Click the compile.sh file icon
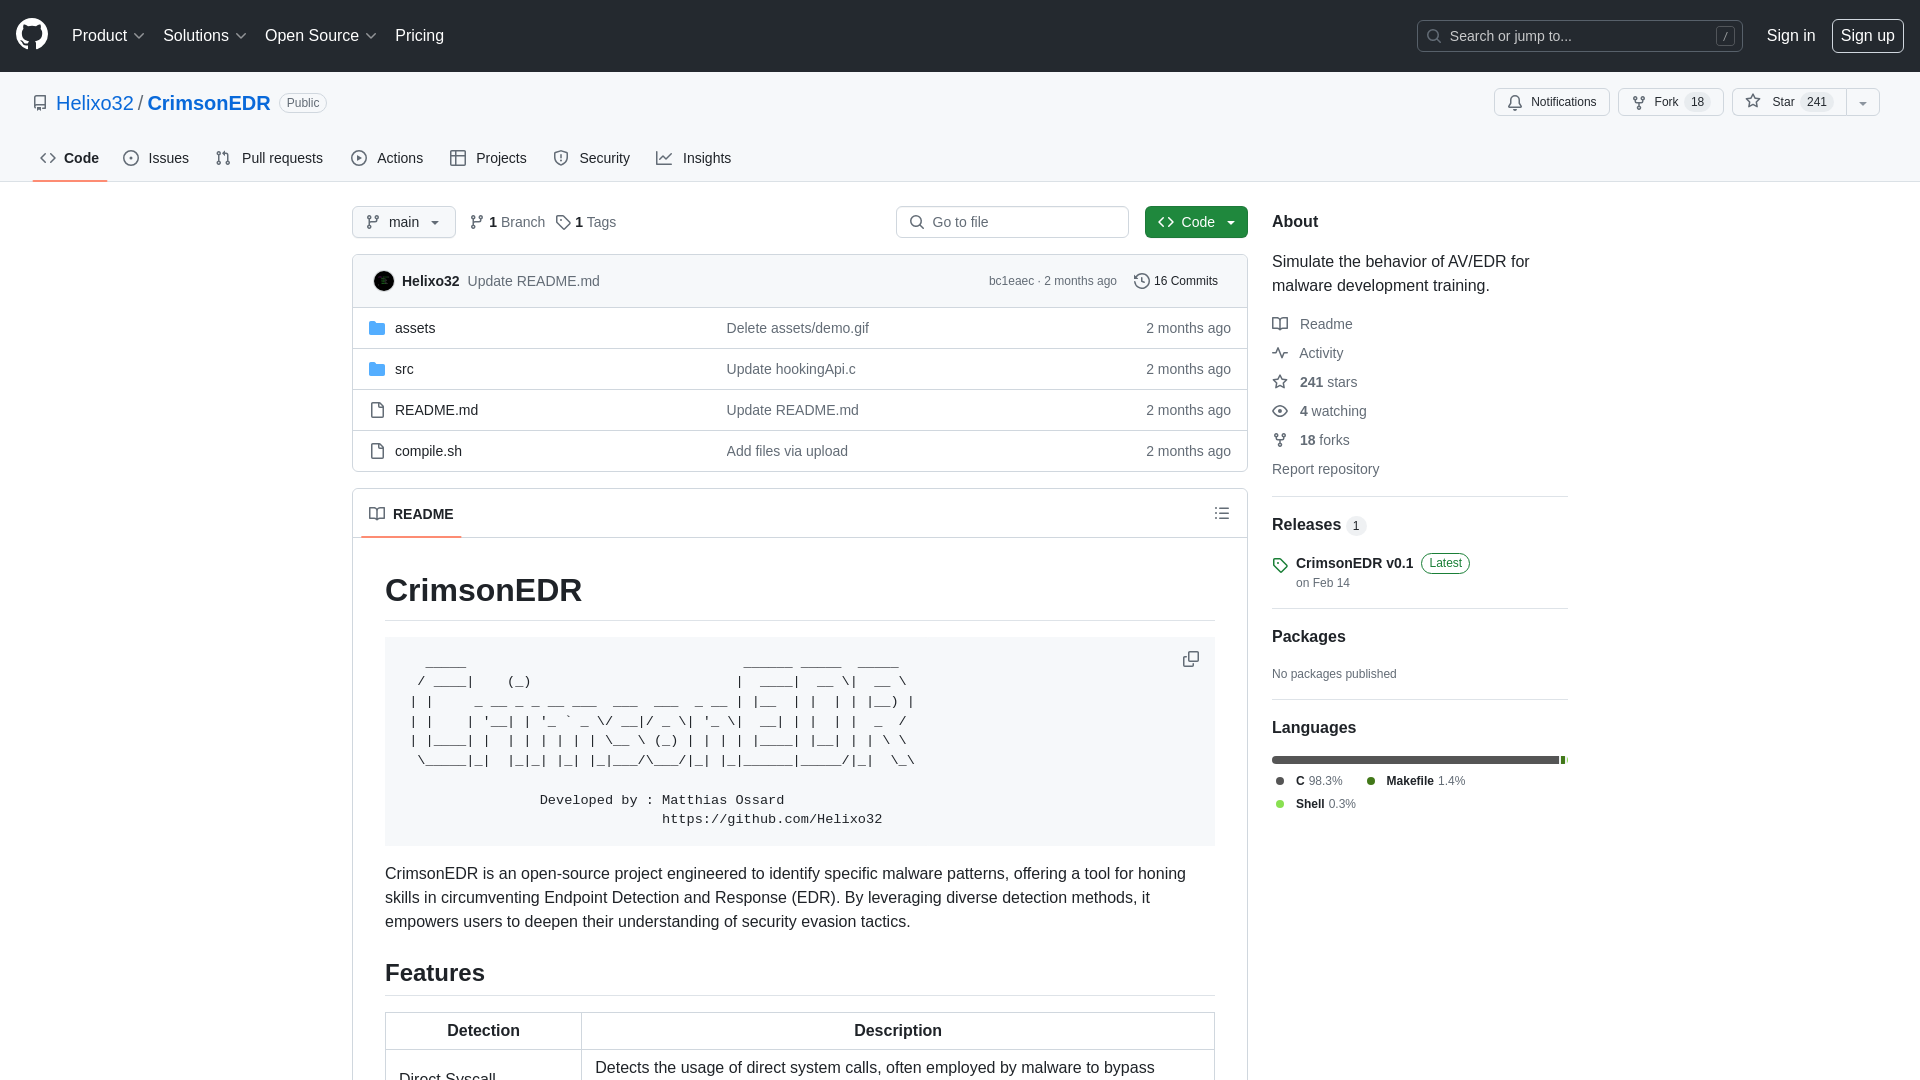 coord(377,451)
